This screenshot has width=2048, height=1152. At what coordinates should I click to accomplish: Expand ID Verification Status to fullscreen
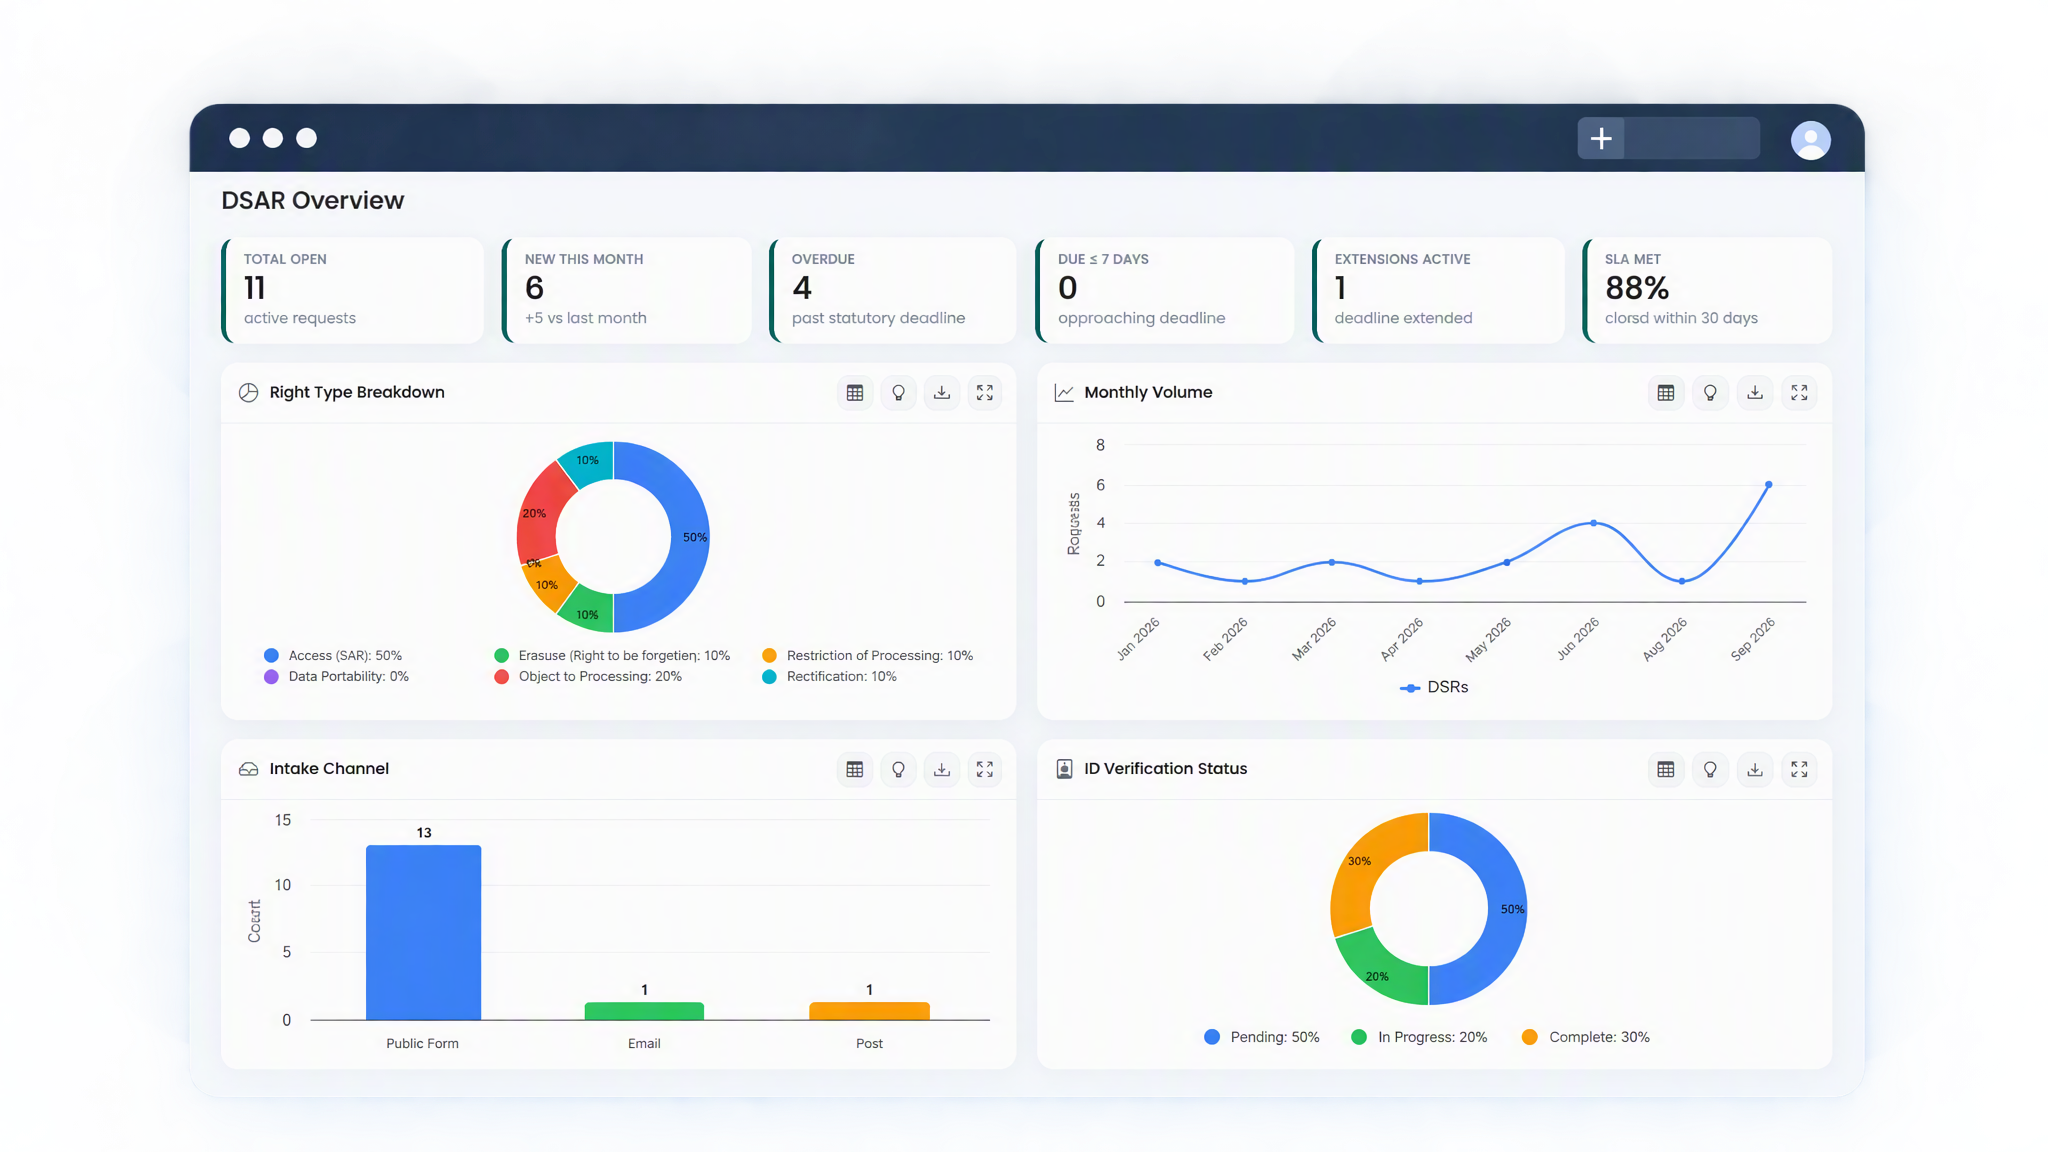pos(1799,769)
